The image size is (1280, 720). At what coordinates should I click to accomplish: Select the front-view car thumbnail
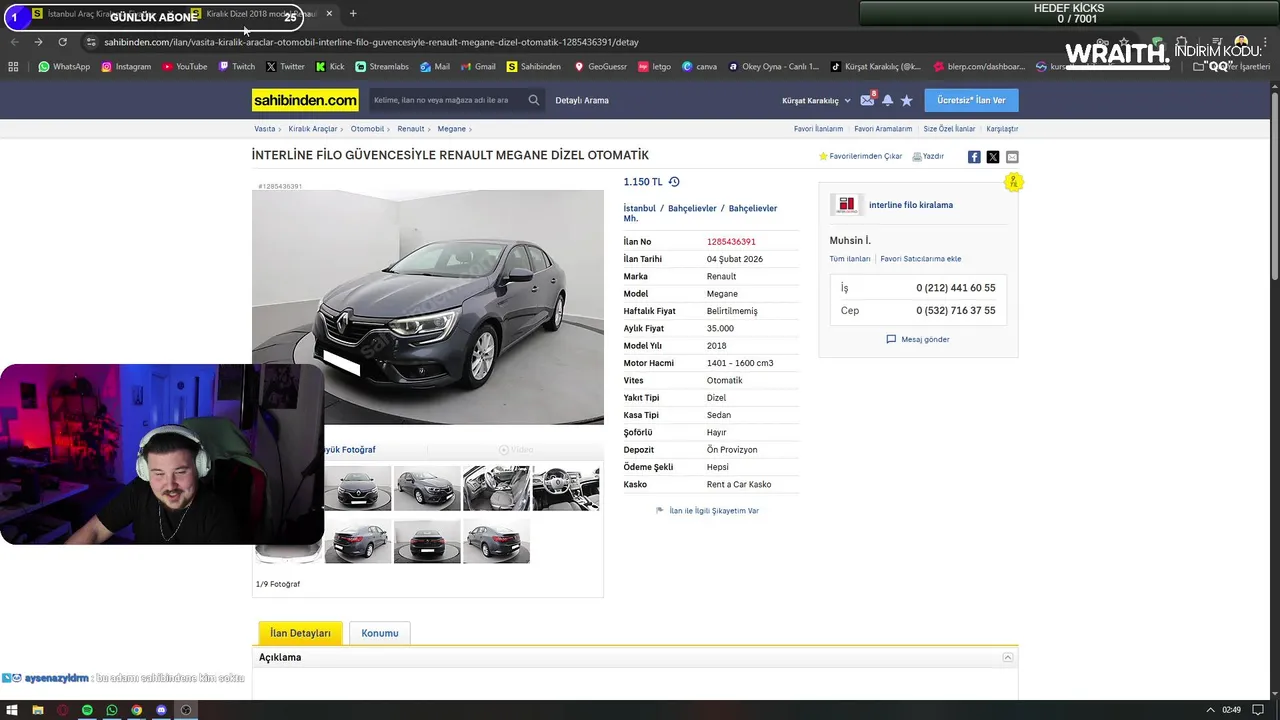click(x=357, y=488)
